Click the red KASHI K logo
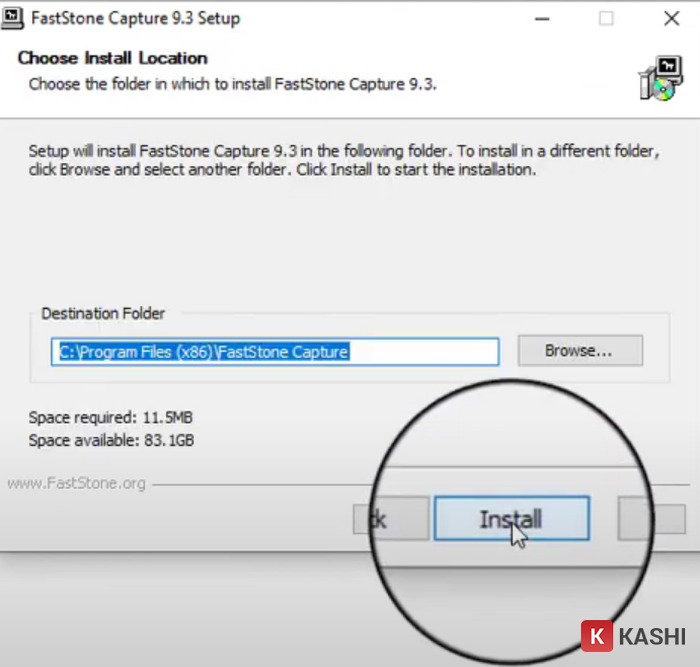This screenshot has height=667, width=700. [x=597, y=637]
